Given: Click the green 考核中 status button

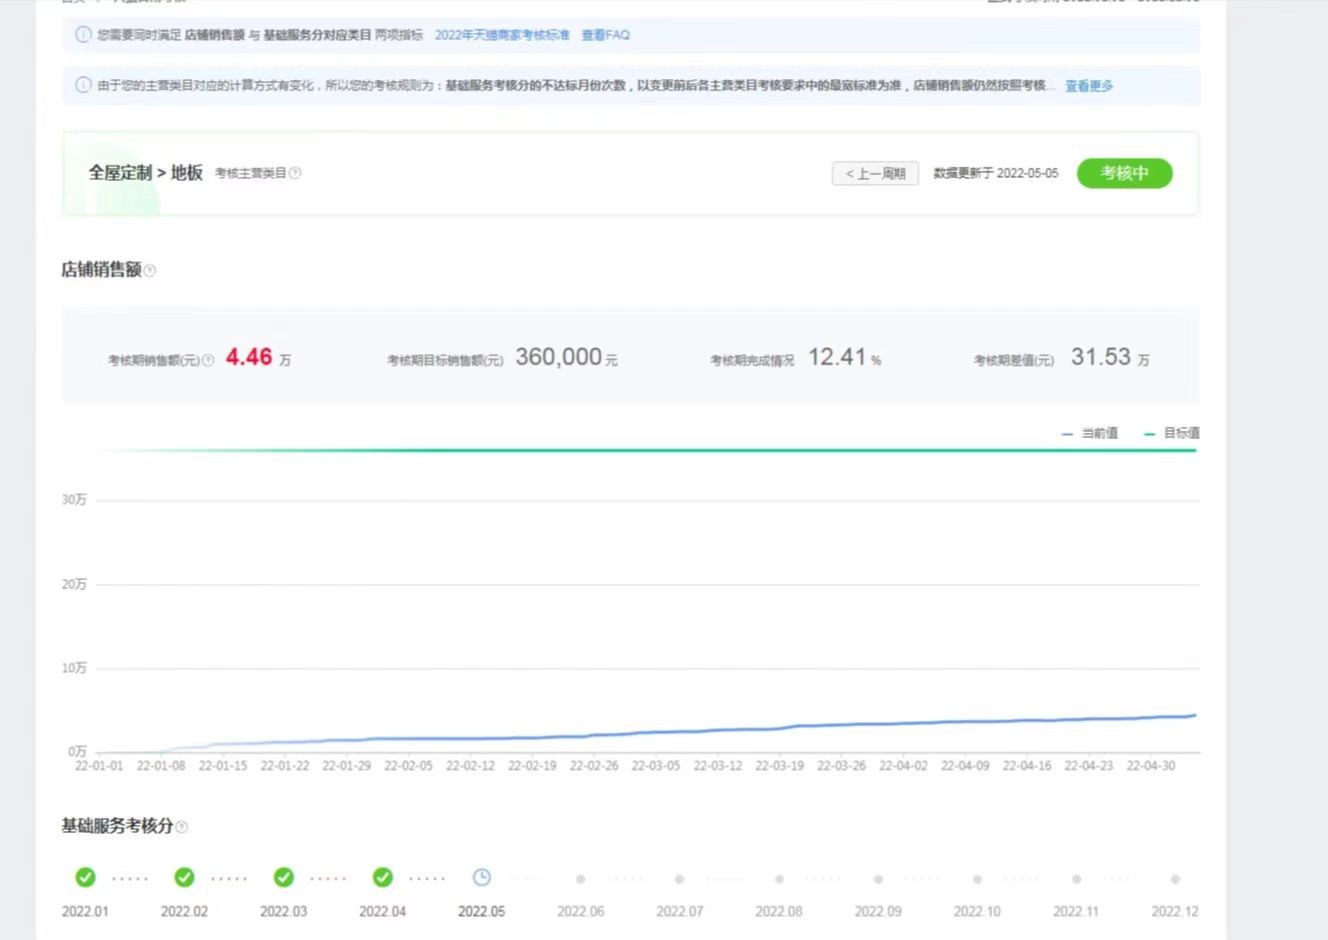Looking at the screenshot, I should coord(1124,173).
